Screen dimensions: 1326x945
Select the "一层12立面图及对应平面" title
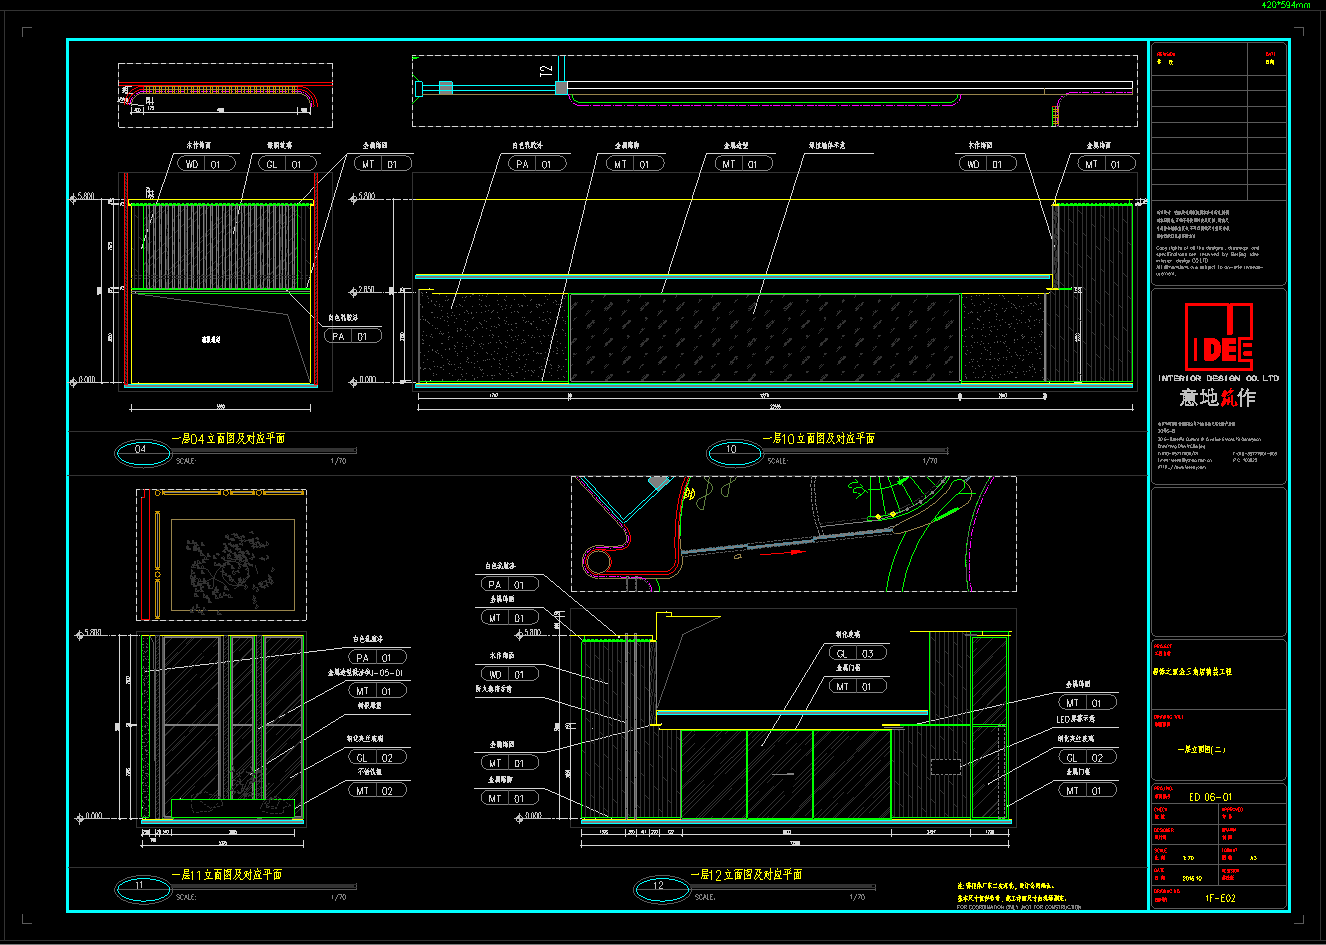pyautogui.click(x=746, y=874)
